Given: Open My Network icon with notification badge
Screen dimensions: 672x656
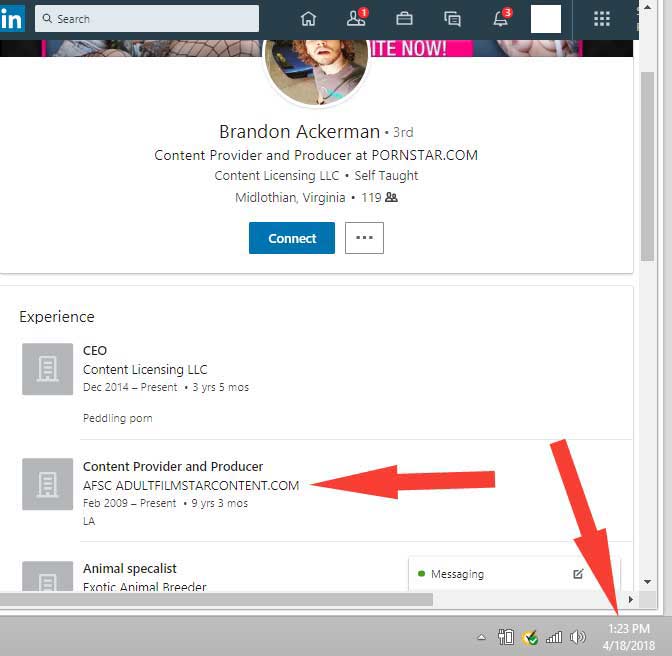Looking at the screenshot, I should pos(357,18).
